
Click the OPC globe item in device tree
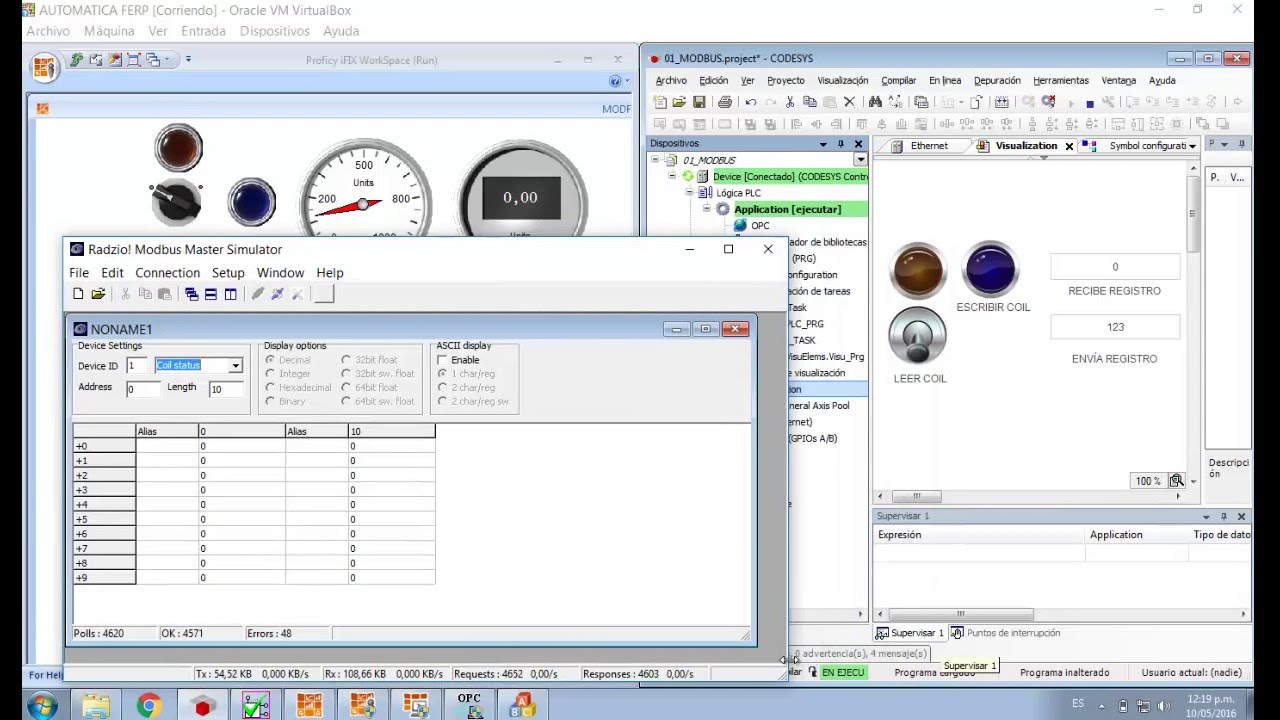click(751, 226)
